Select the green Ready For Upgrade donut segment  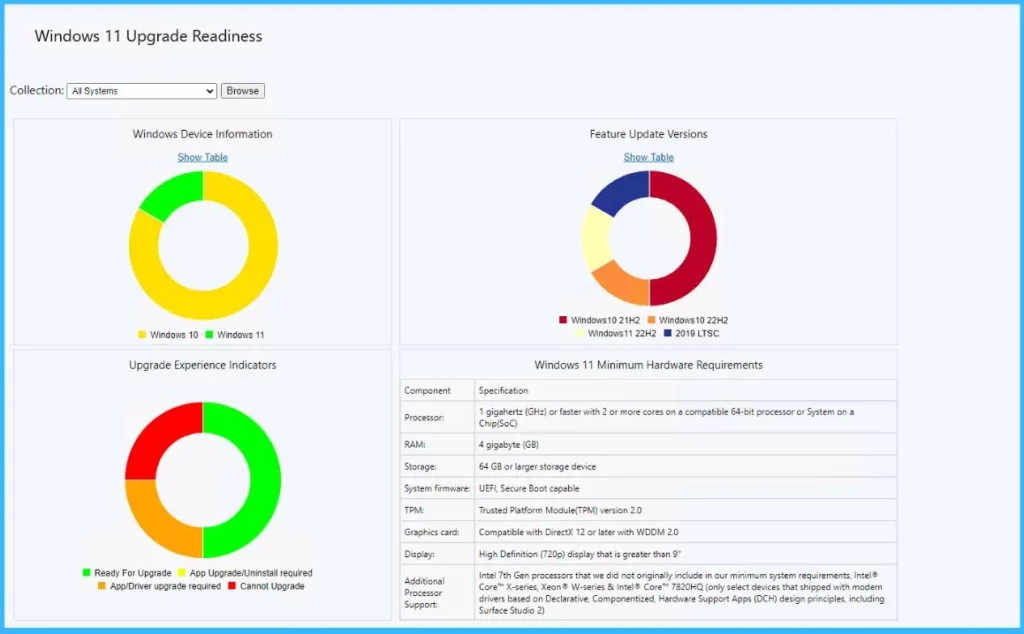[x=264, y=480]
